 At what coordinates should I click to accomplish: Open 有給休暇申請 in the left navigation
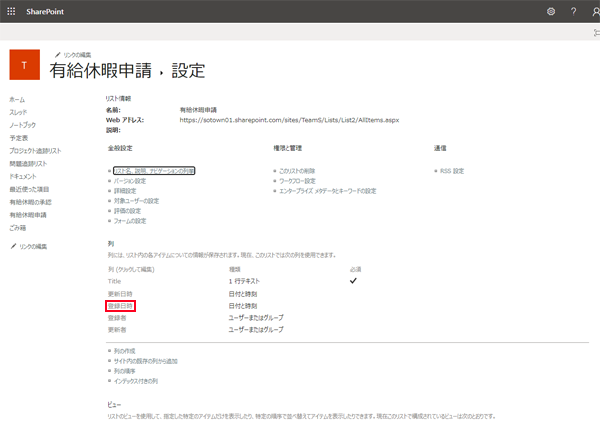click(x=28, y=215)
